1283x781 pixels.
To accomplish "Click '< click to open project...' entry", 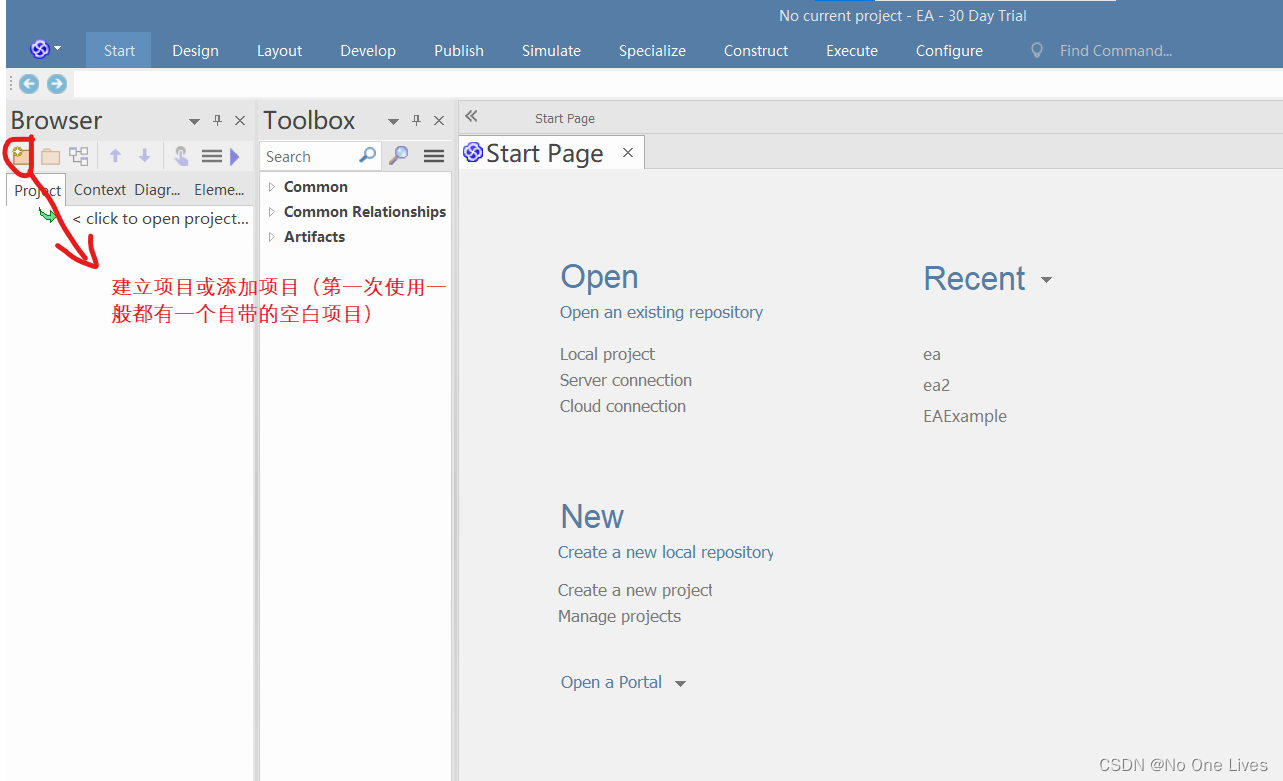I will click(160, 218).
